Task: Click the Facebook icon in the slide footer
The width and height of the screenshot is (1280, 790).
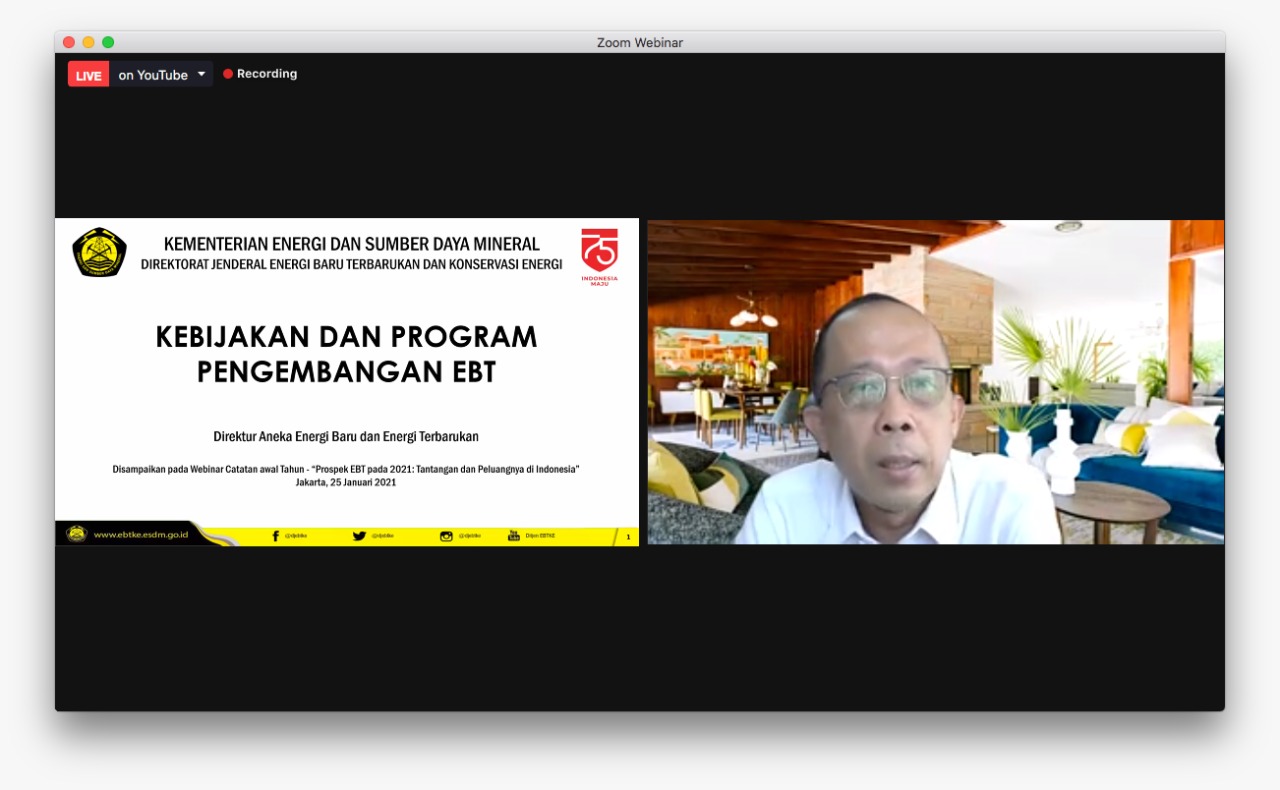Action: (x=274, y=535)
